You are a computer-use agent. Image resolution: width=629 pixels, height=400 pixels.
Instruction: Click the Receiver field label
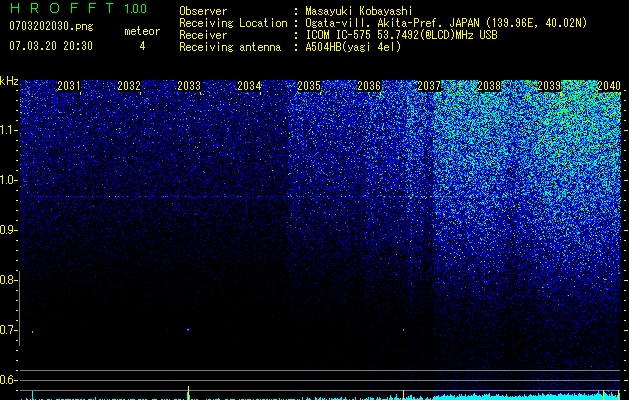203,35
